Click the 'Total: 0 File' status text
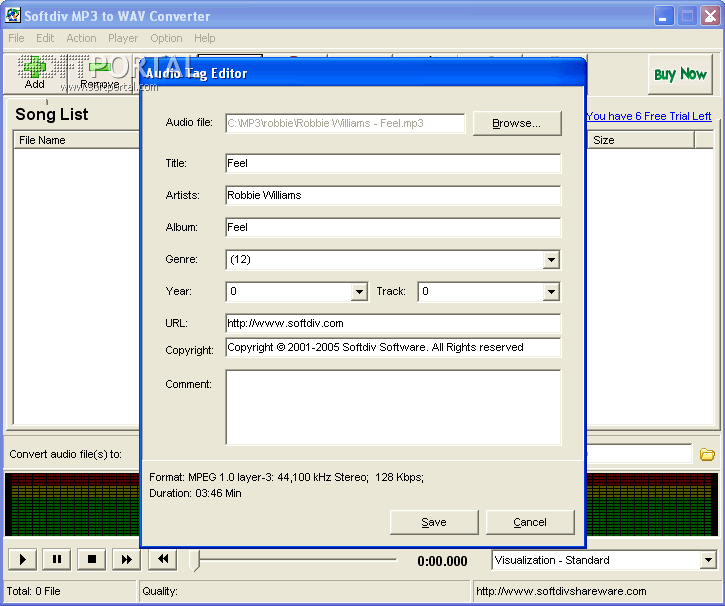 (33, 591)
